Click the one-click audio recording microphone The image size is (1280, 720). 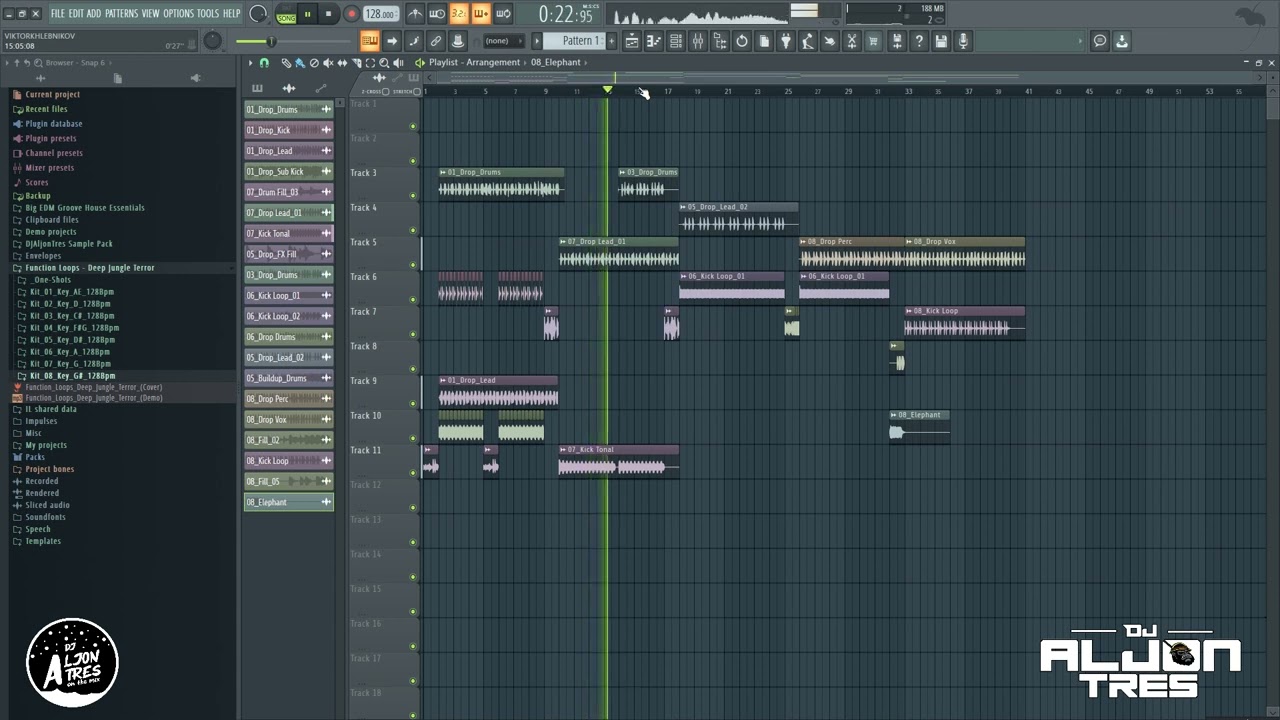point(963,41)
